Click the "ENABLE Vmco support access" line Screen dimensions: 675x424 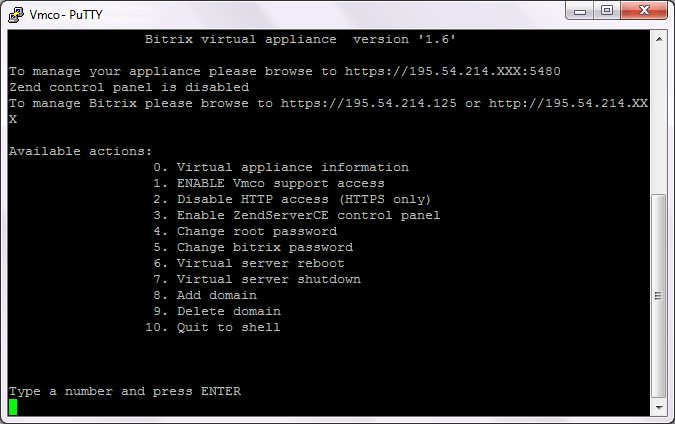pos(280,183)
